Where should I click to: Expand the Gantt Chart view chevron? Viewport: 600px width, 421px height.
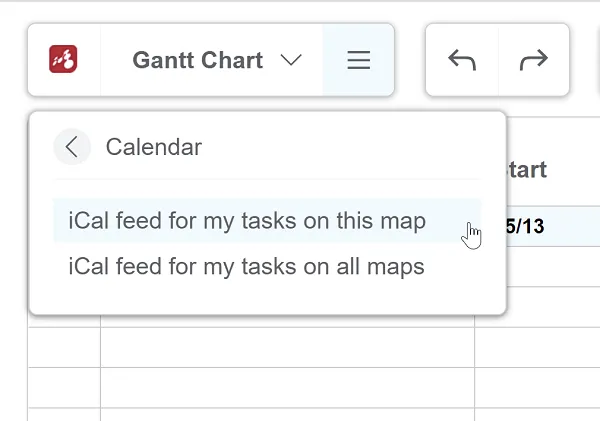(291, 60)
